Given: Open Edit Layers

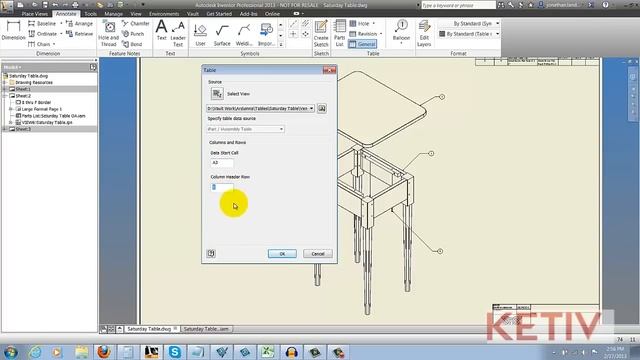Looking at the screenshot, I should 424,33.
